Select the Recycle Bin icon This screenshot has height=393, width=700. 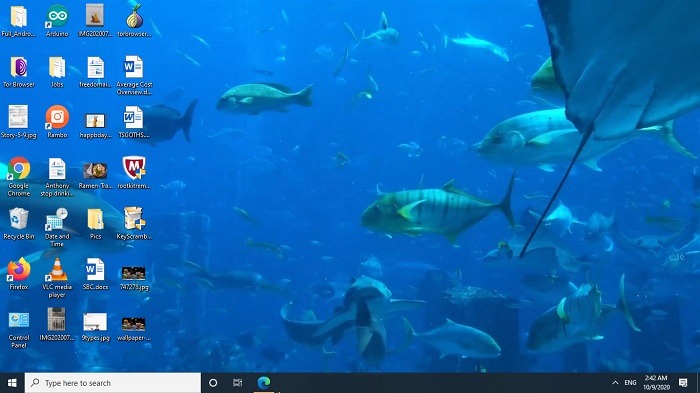[19, 219]
